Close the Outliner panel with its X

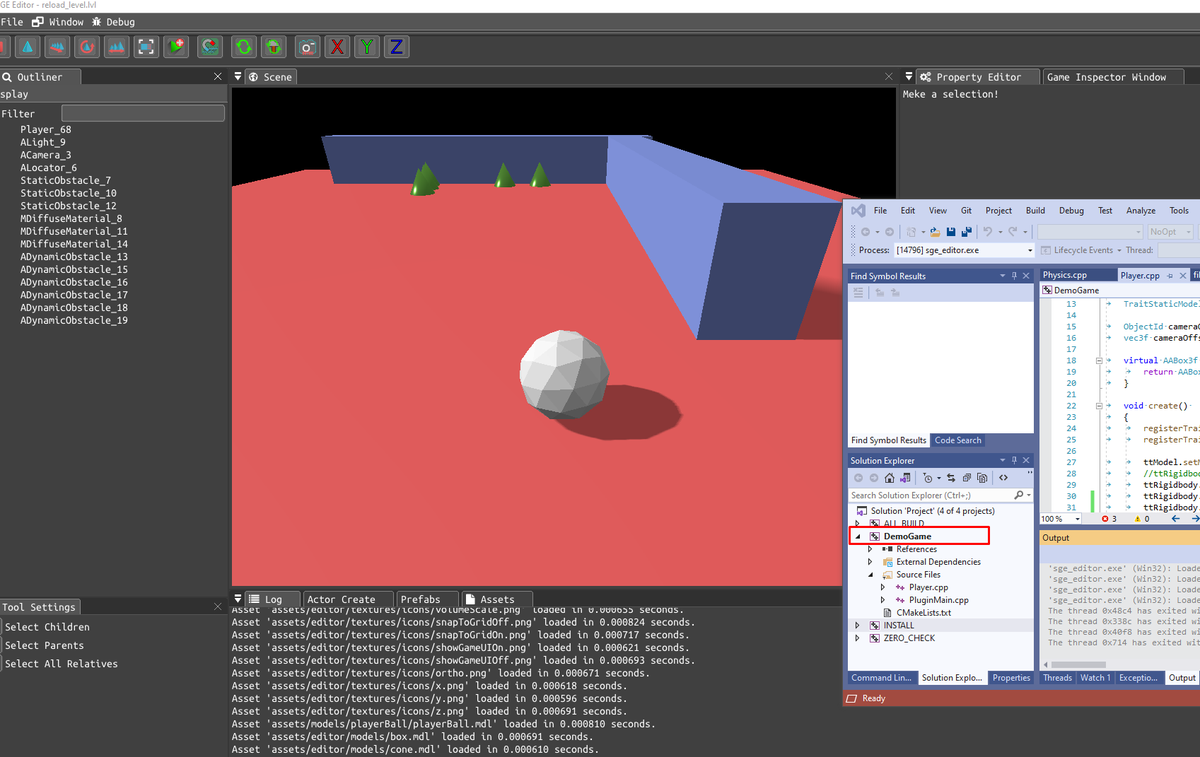(218, 77)
